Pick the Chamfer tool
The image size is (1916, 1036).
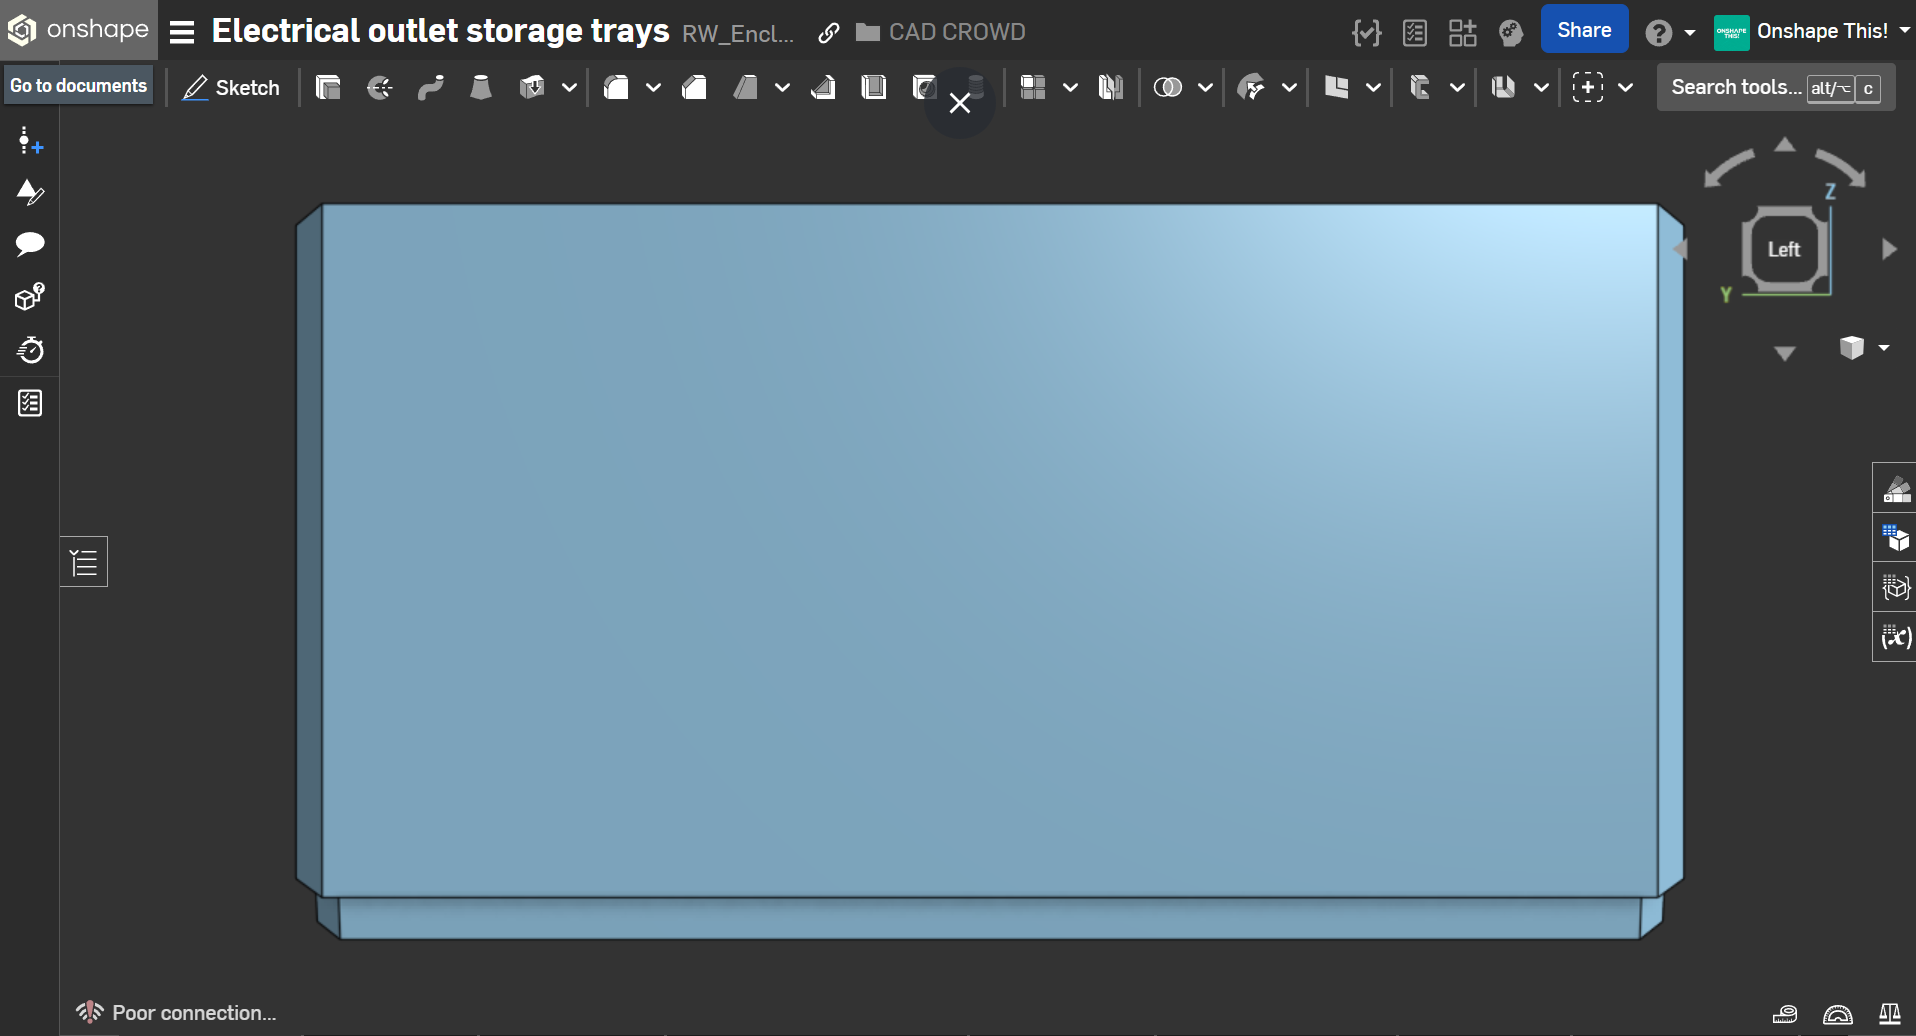pos(694,88)
